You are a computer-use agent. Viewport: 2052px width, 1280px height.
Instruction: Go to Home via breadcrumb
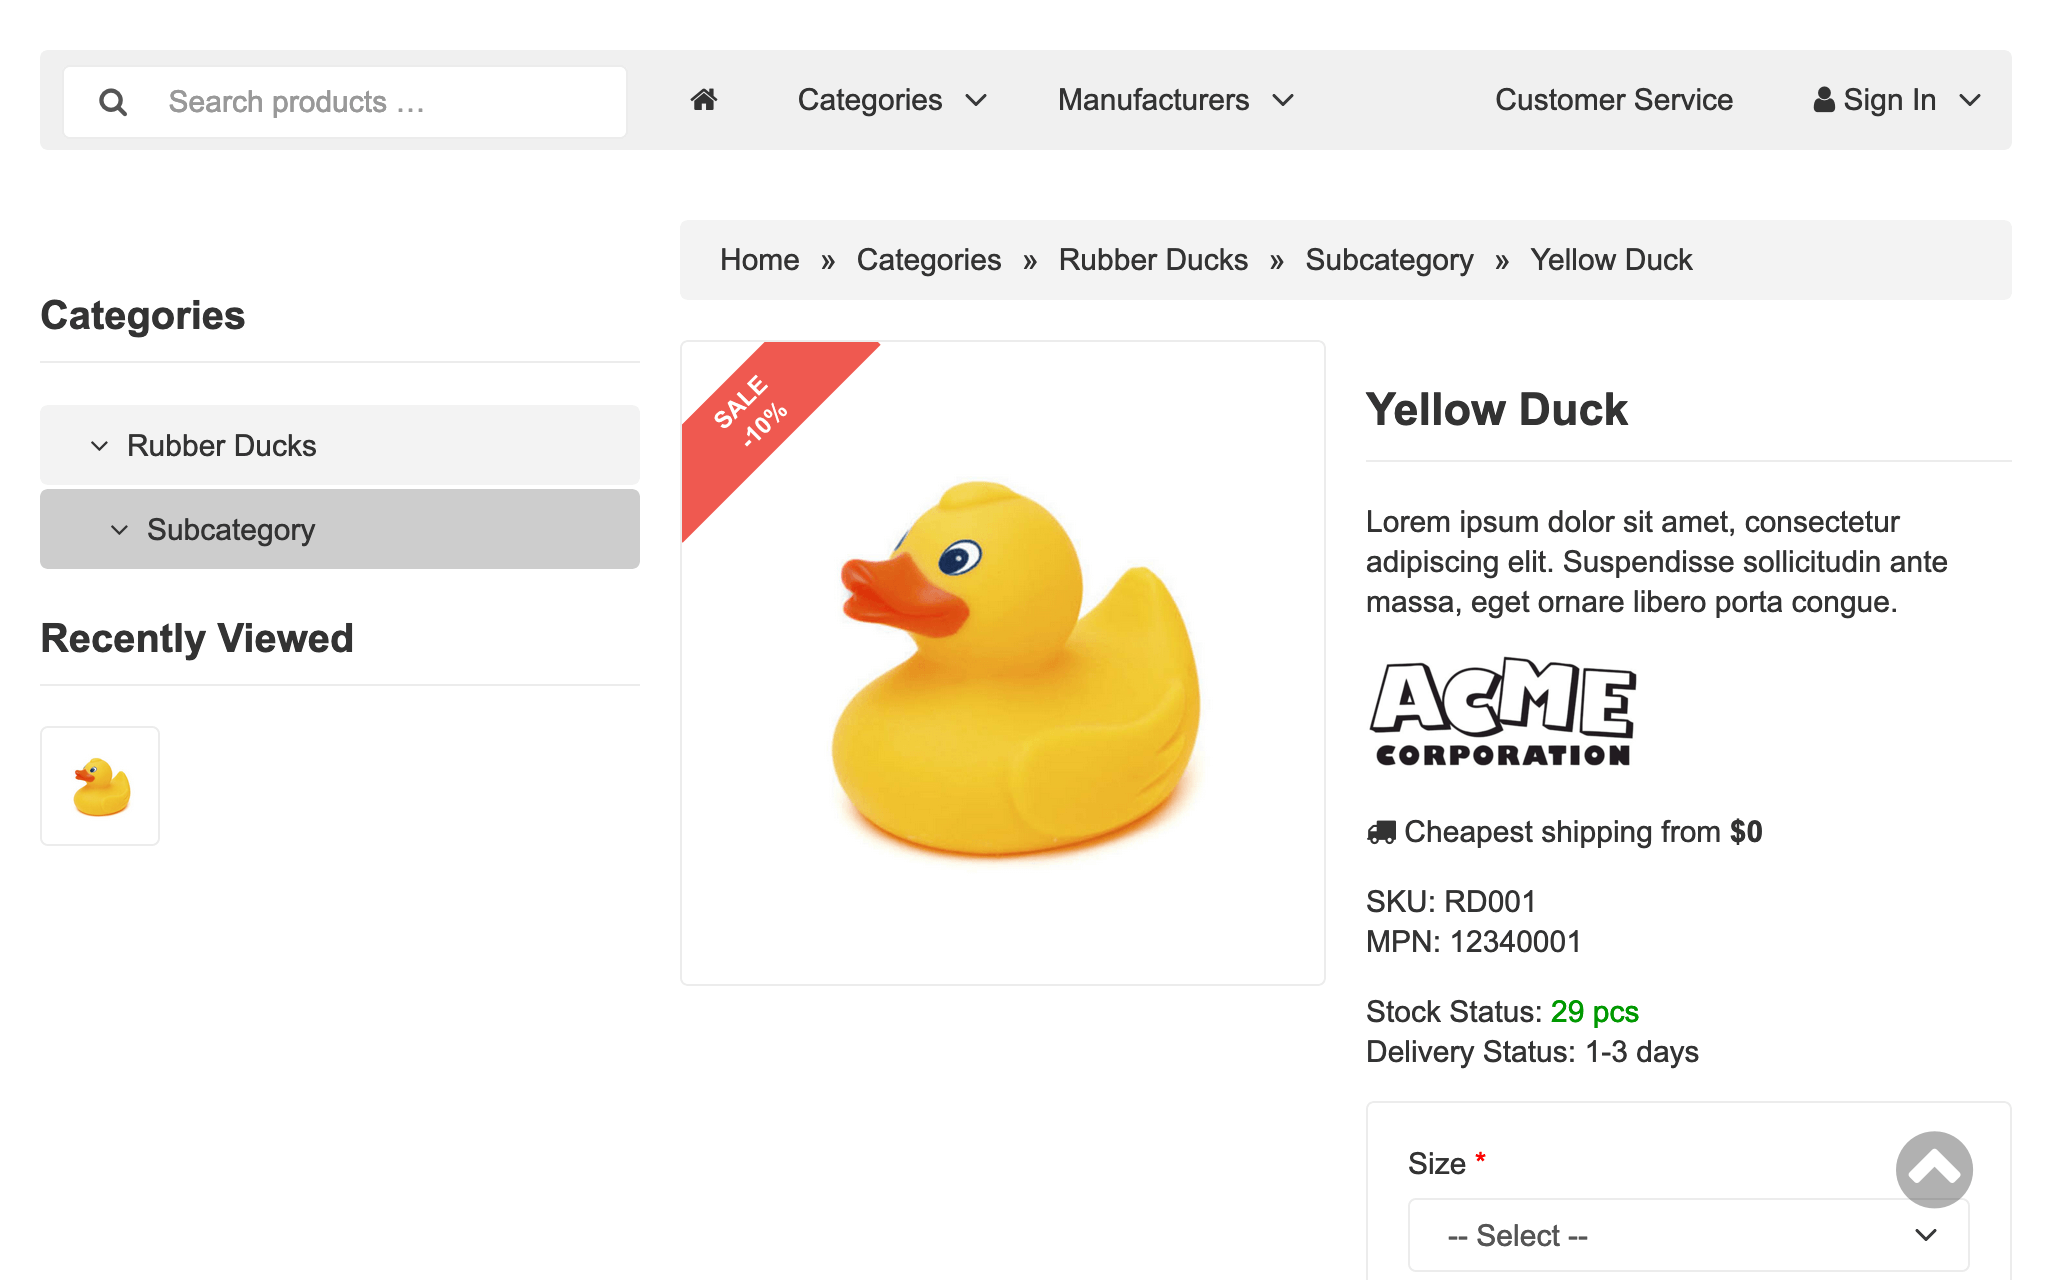tap(759, 260)
